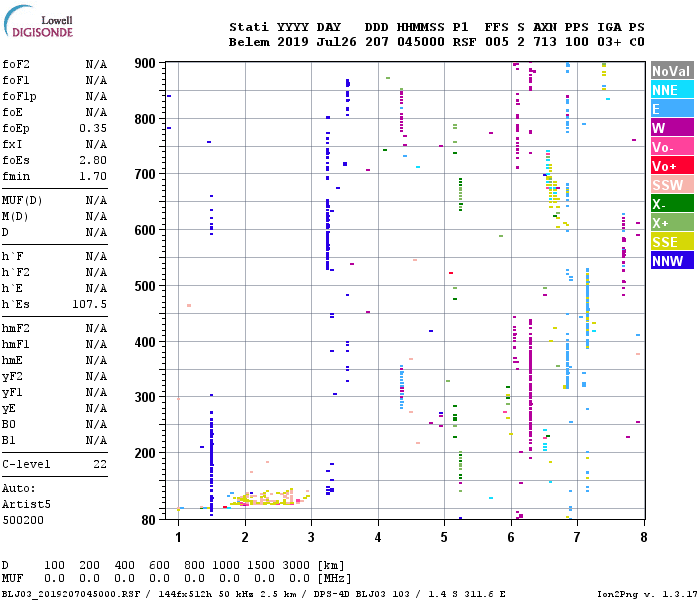Viewport: 700px width, 600px height.
Task: Click the B0 parameter label
Action: tap(9, 424)
